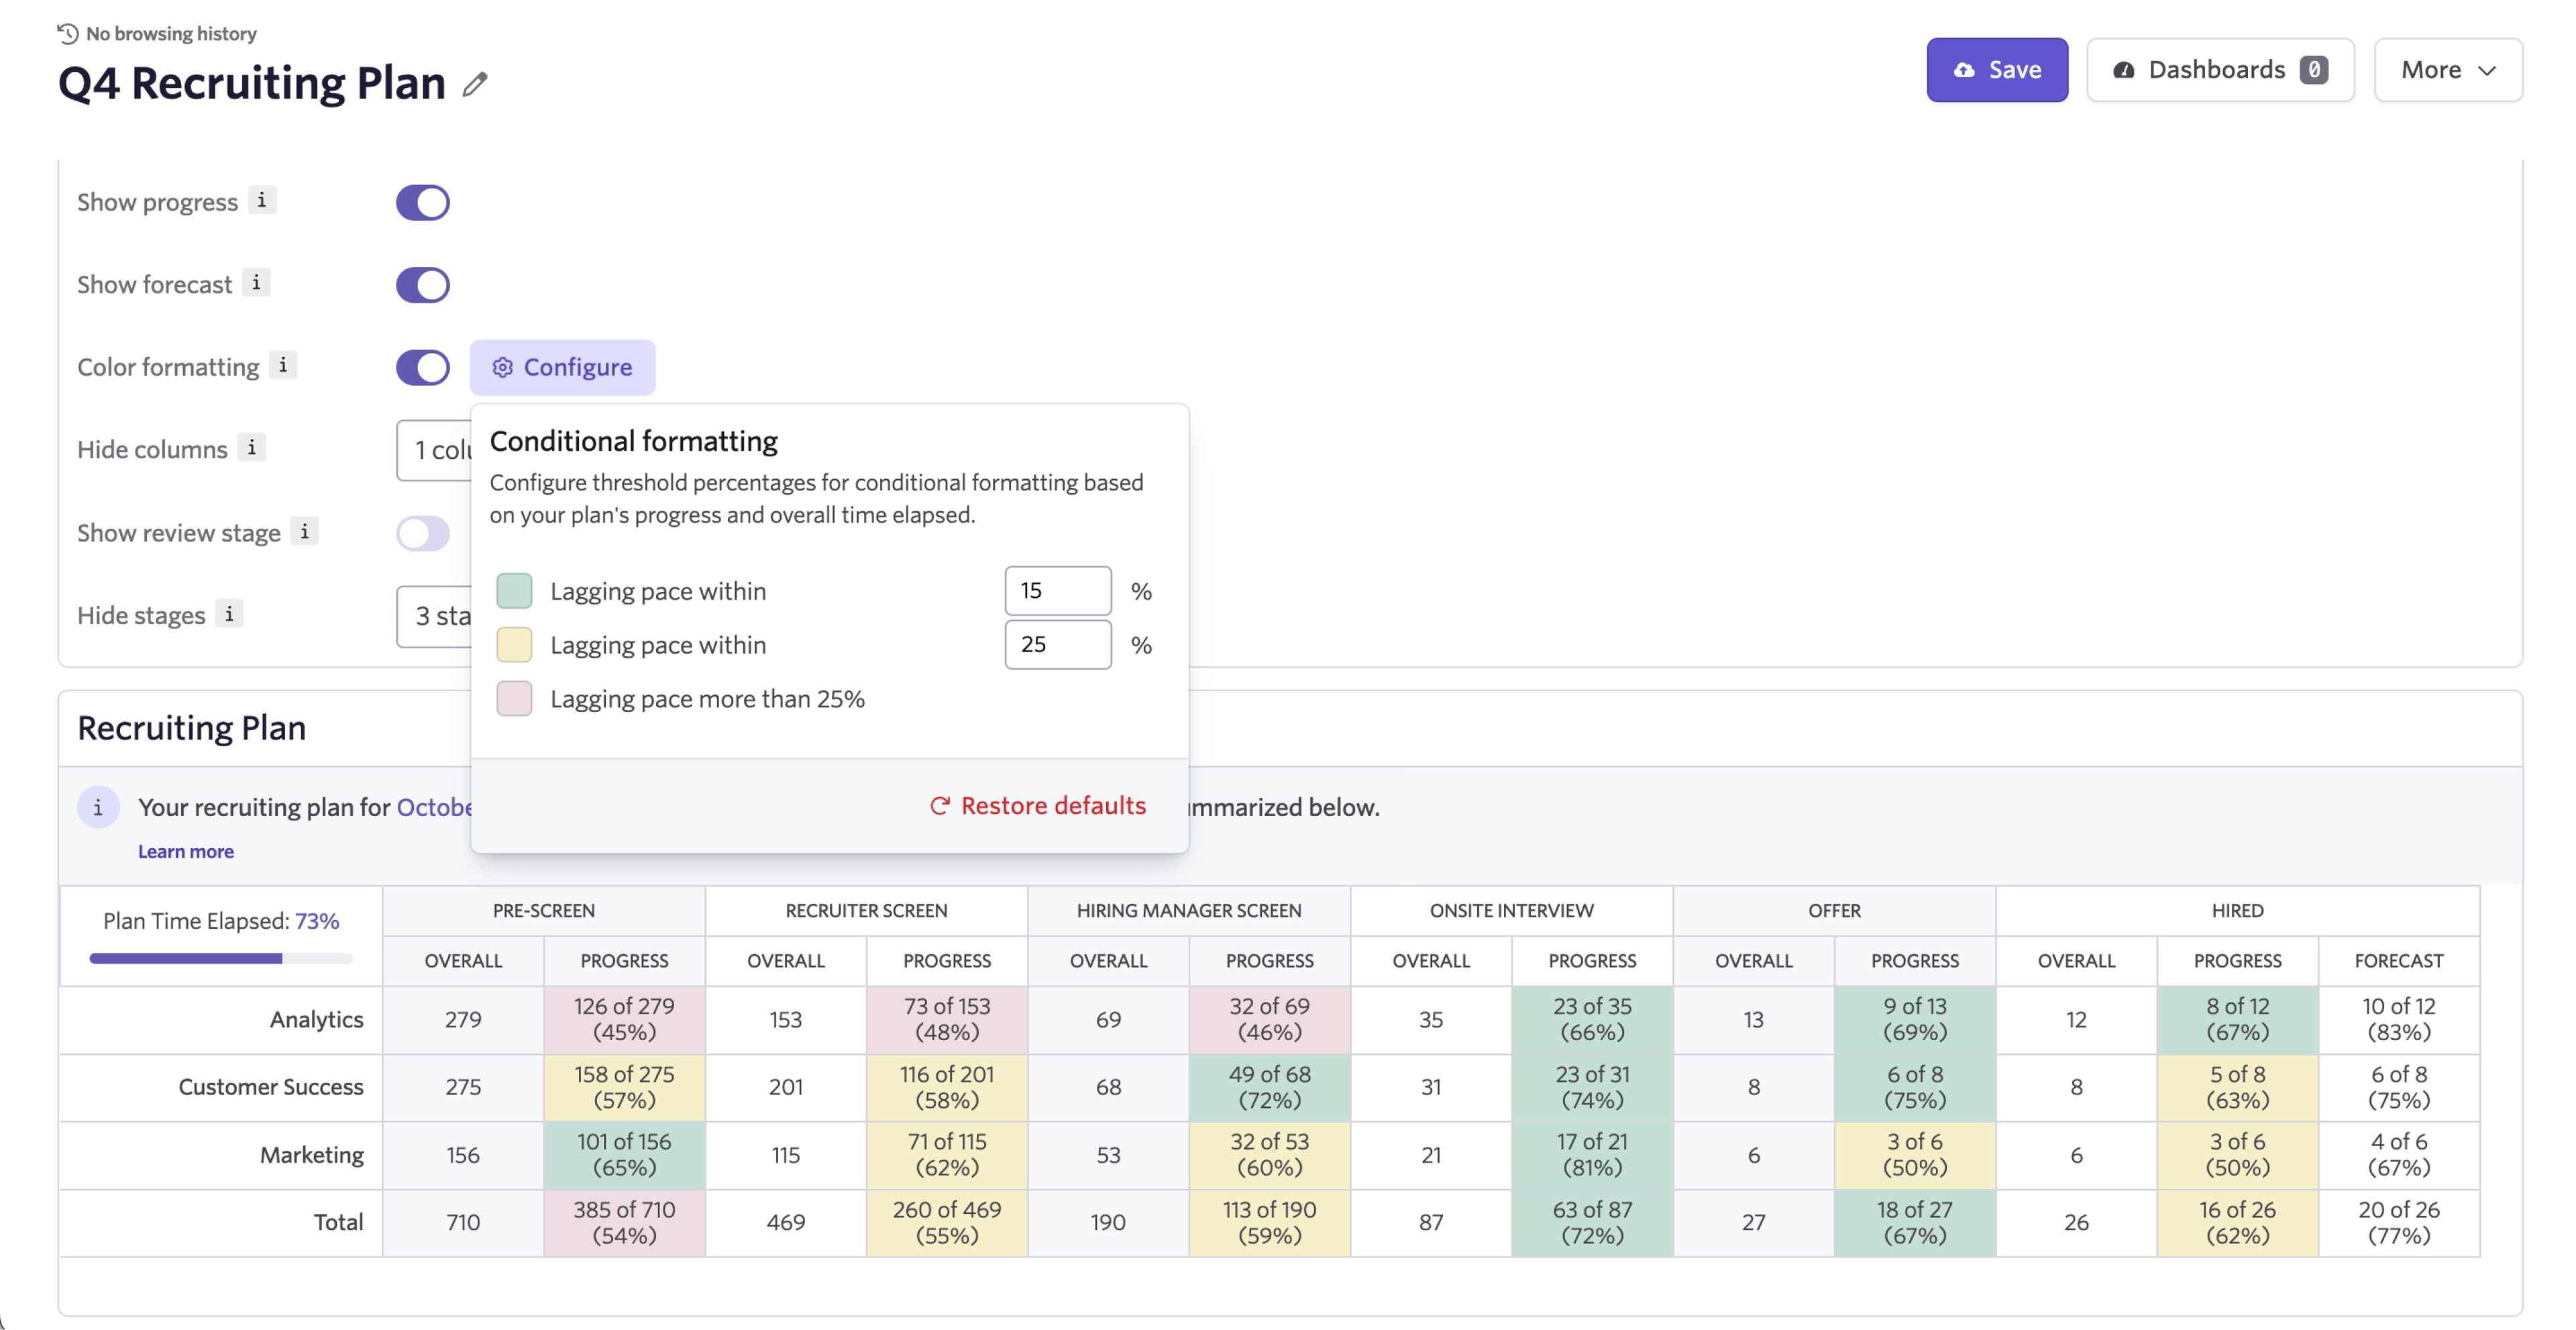
Task: Click the HIRING MANAGER SCREEN column header
Action: click(1188, 911)
